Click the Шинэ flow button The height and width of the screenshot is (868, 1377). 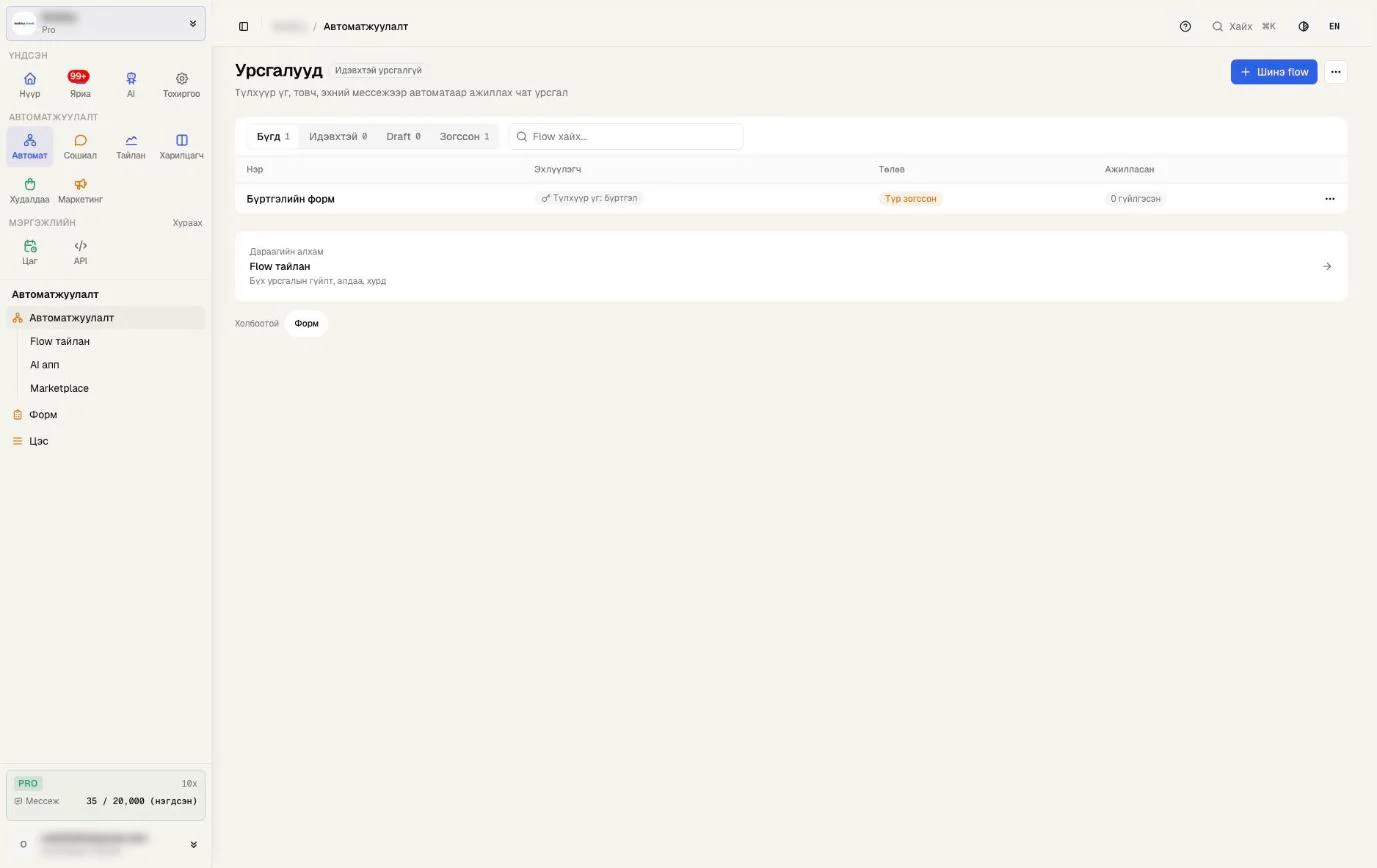tap(1274, 72)
